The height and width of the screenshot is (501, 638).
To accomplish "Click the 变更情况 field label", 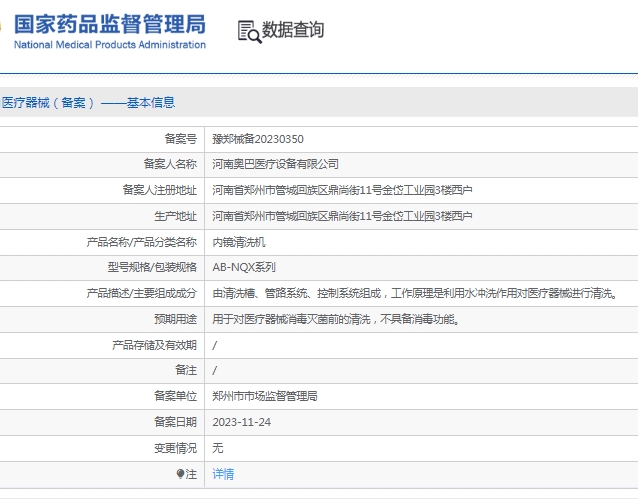I will coord(175,448).
